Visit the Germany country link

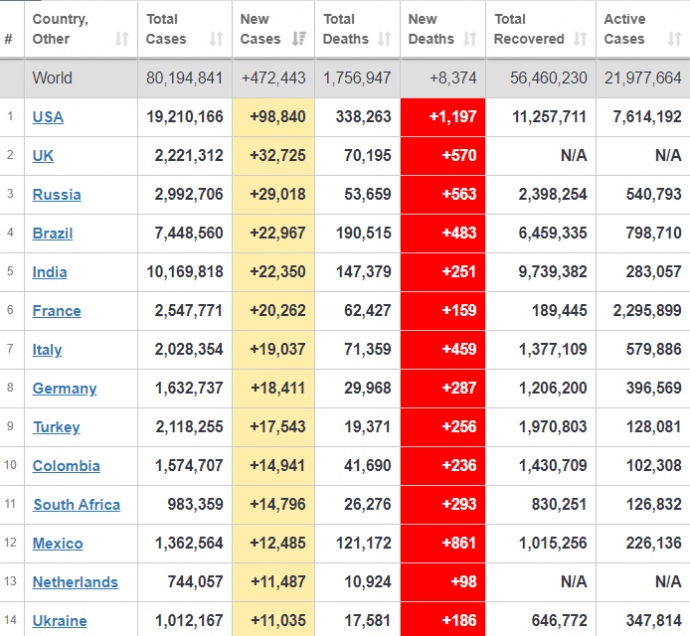click(65, 388)
